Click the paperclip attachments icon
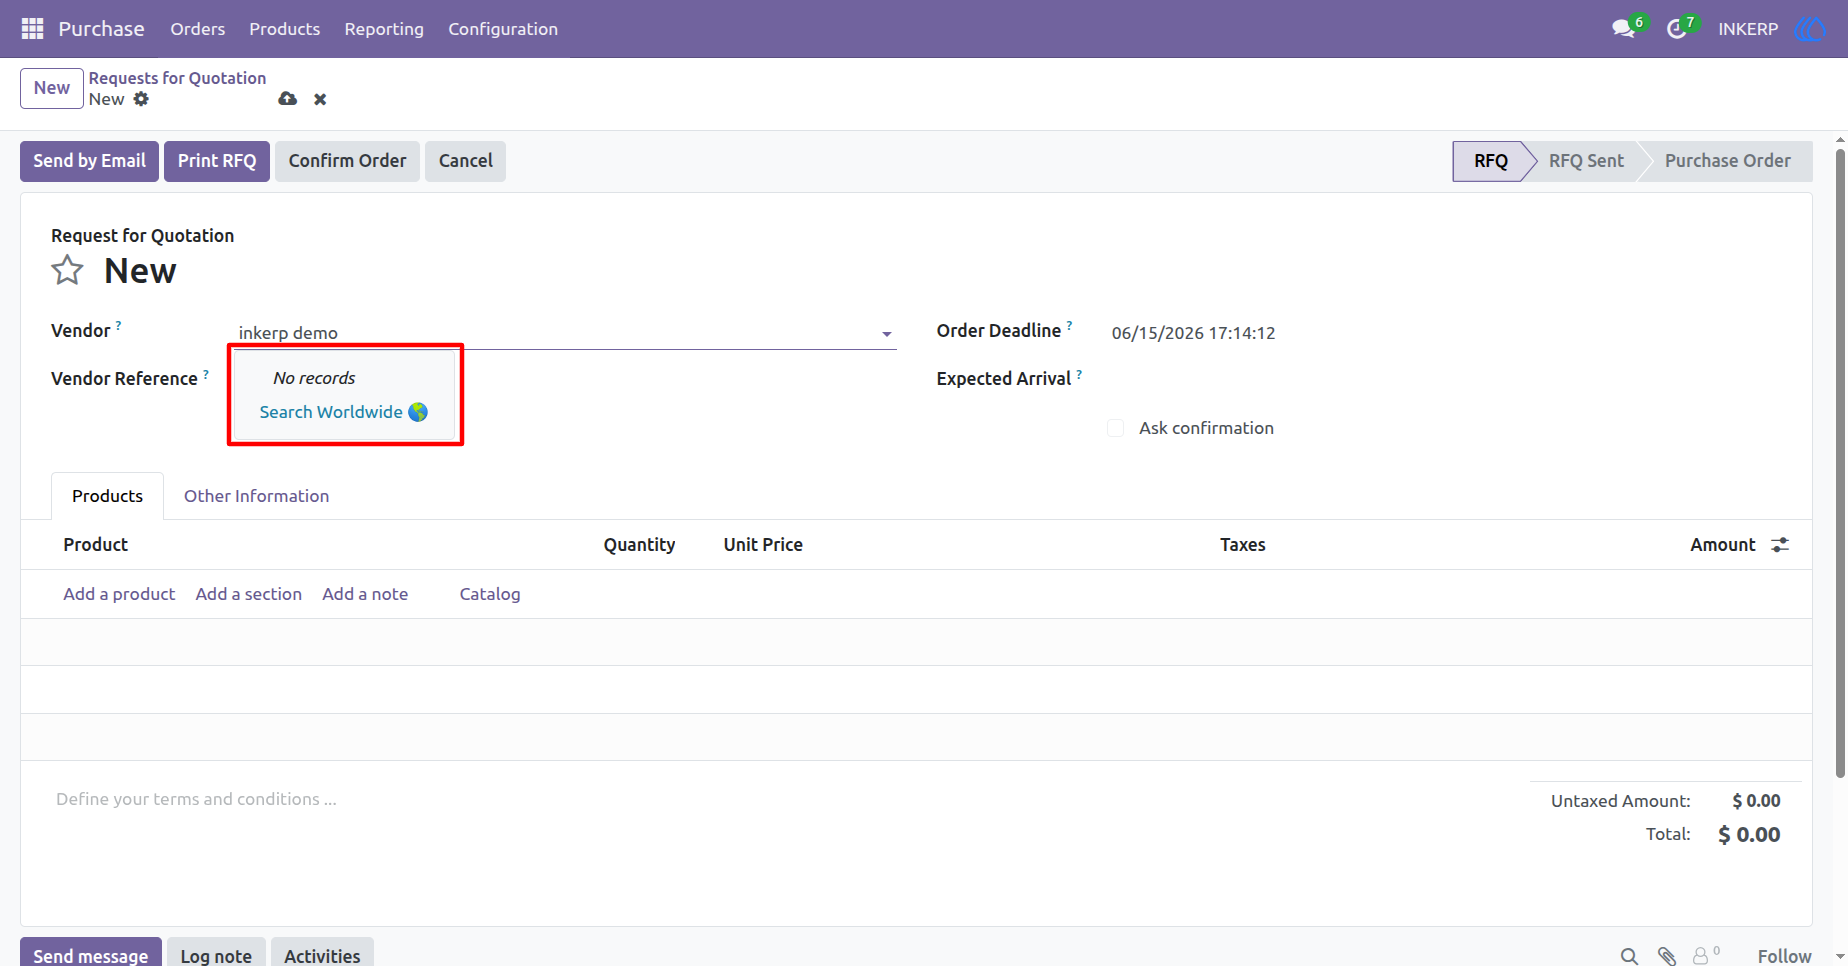The width and height of the screenshot is (1848, 966). [1666, 957]
